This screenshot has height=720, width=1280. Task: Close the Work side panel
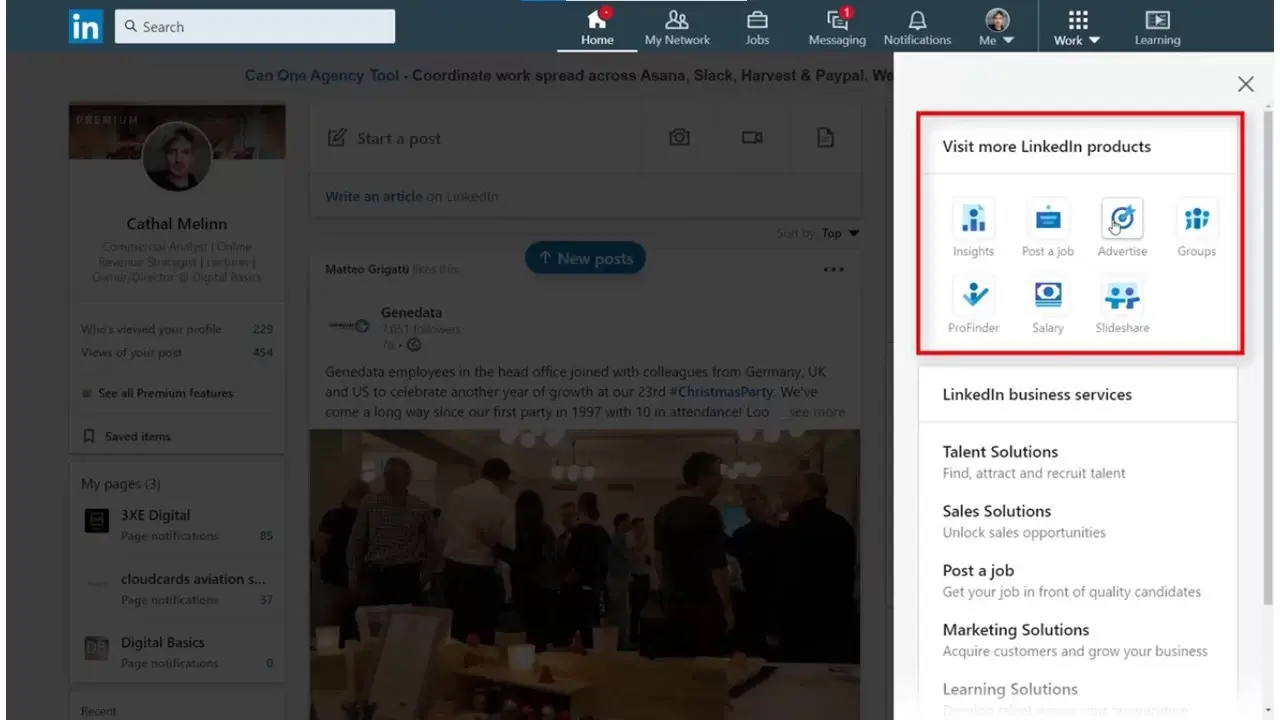(x=1245, y=84)
